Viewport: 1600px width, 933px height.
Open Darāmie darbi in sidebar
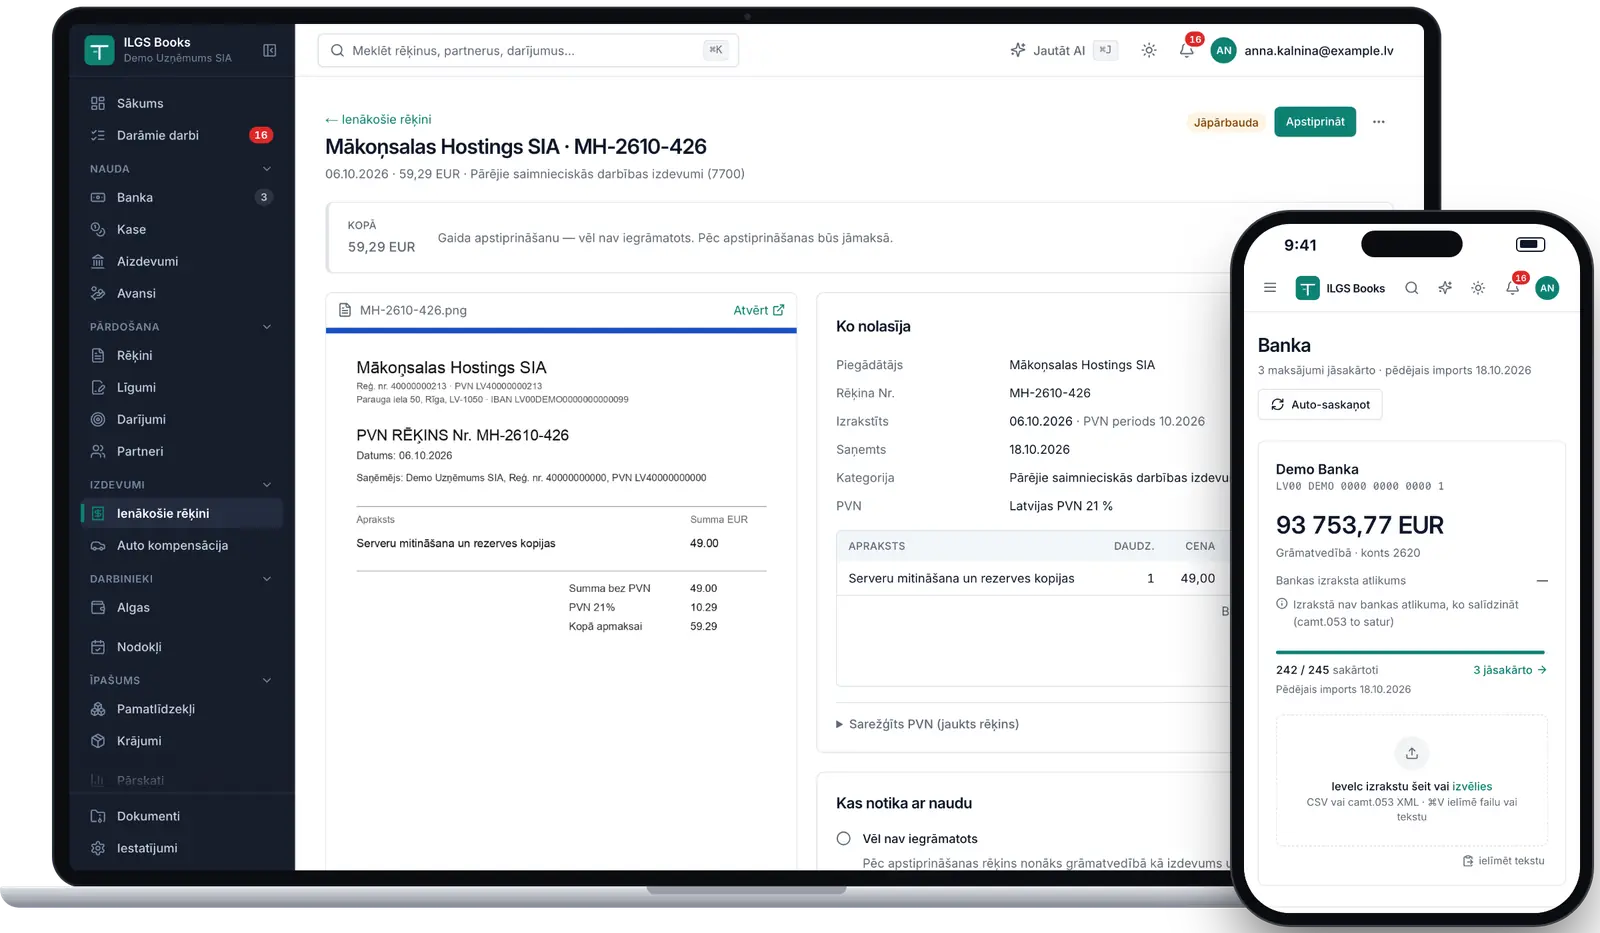click(181, 135)
